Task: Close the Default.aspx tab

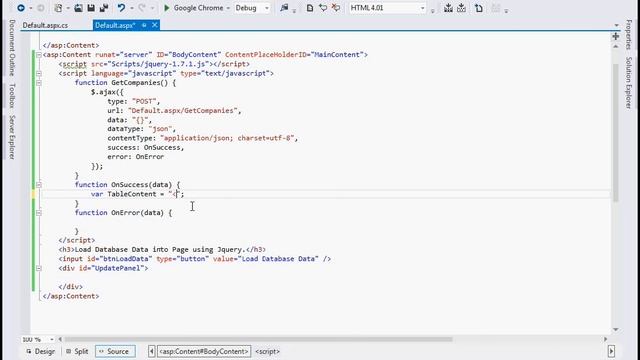Action: tap(155, 25)
